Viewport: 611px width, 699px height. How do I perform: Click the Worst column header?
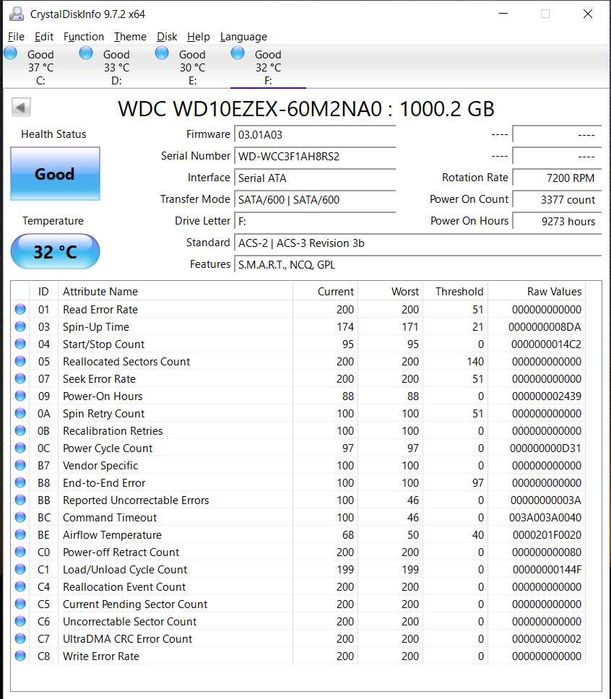pos(390,292)
